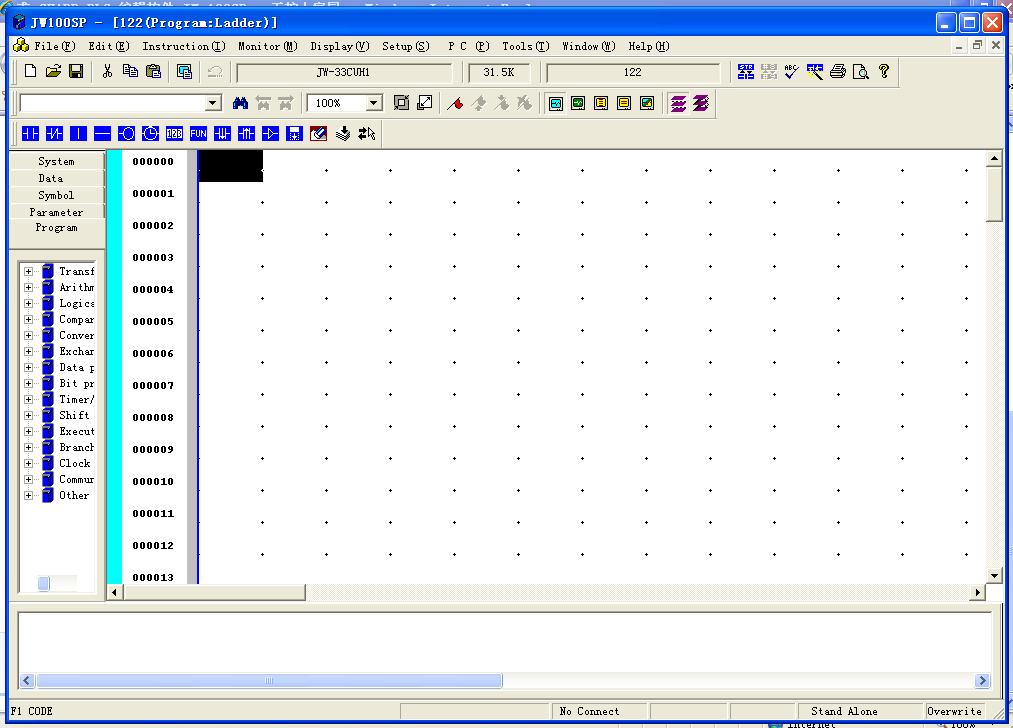
Task: Click the FUN function instruction icon
Action: pos(198,133)
